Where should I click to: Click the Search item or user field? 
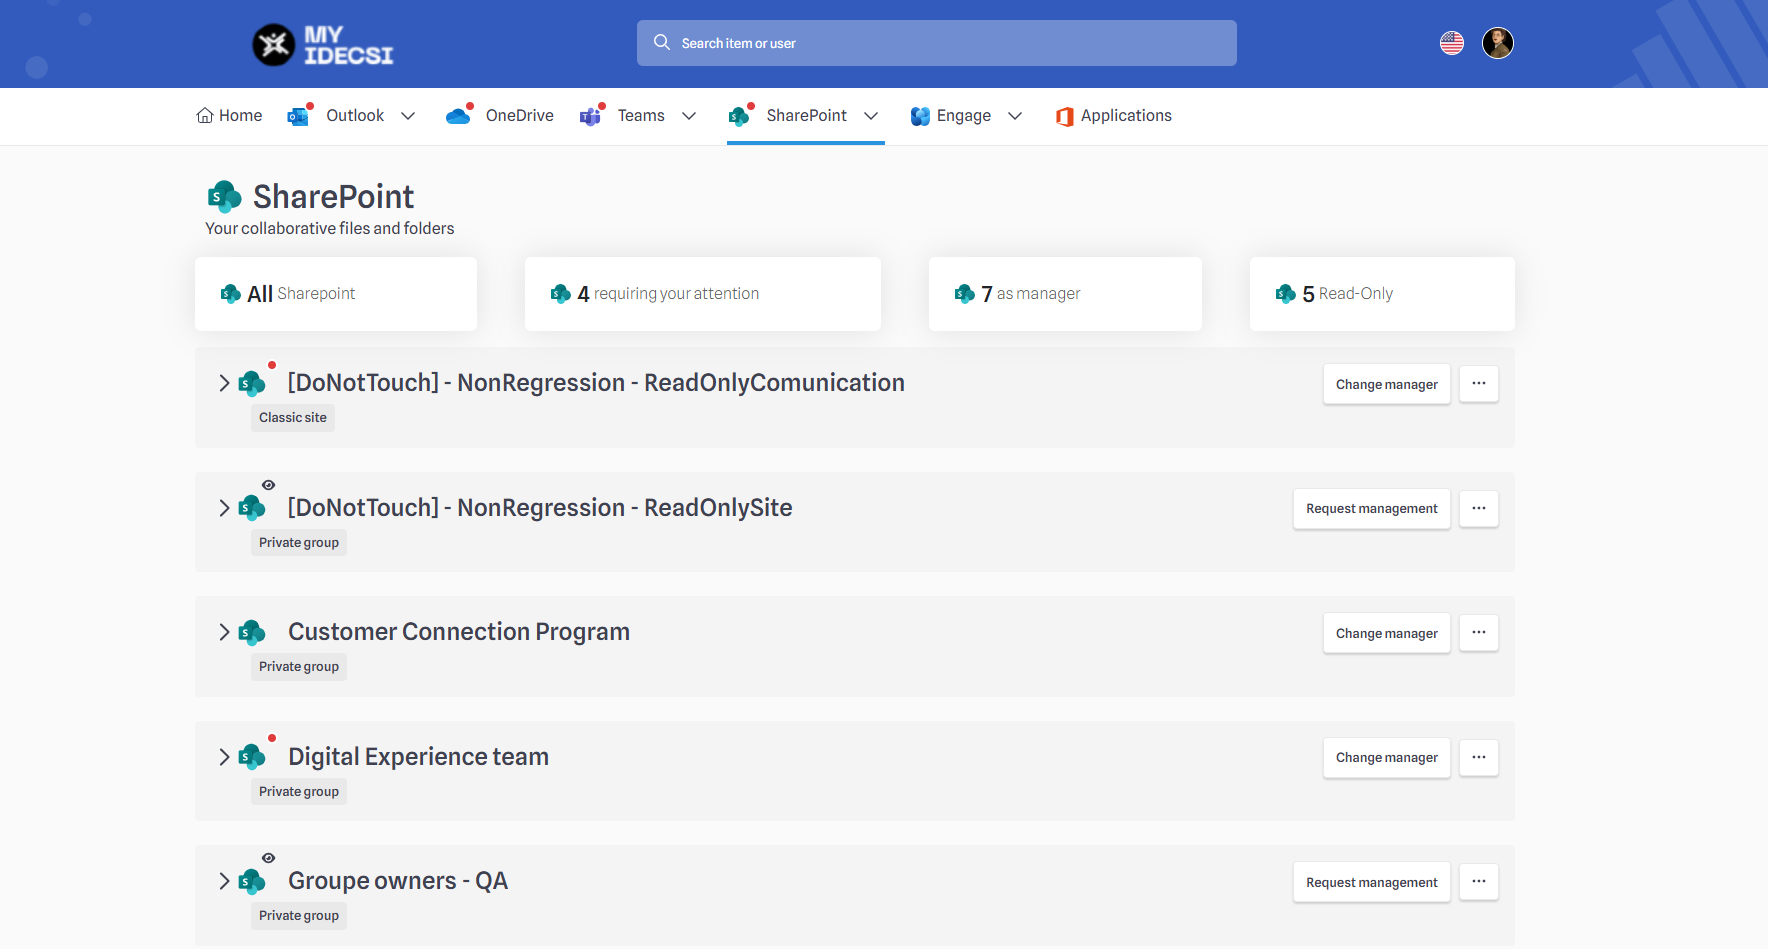(x=936, y=43)
